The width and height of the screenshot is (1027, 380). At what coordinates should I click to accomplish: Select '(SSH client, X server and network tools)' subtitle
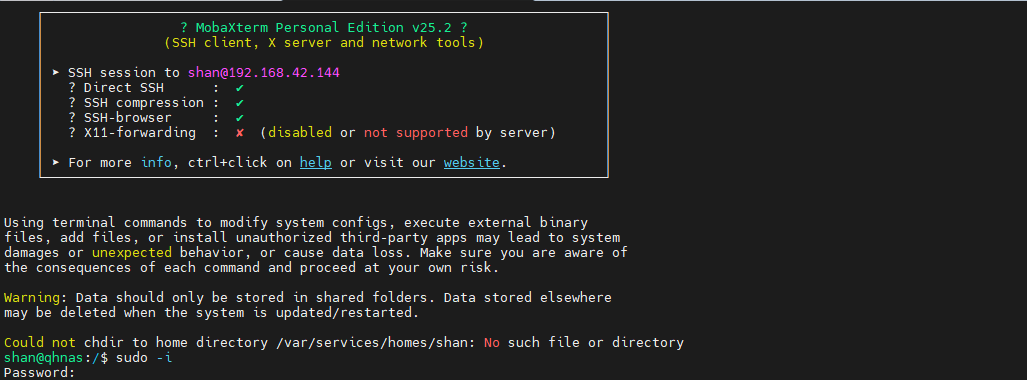tap(324, 43)
